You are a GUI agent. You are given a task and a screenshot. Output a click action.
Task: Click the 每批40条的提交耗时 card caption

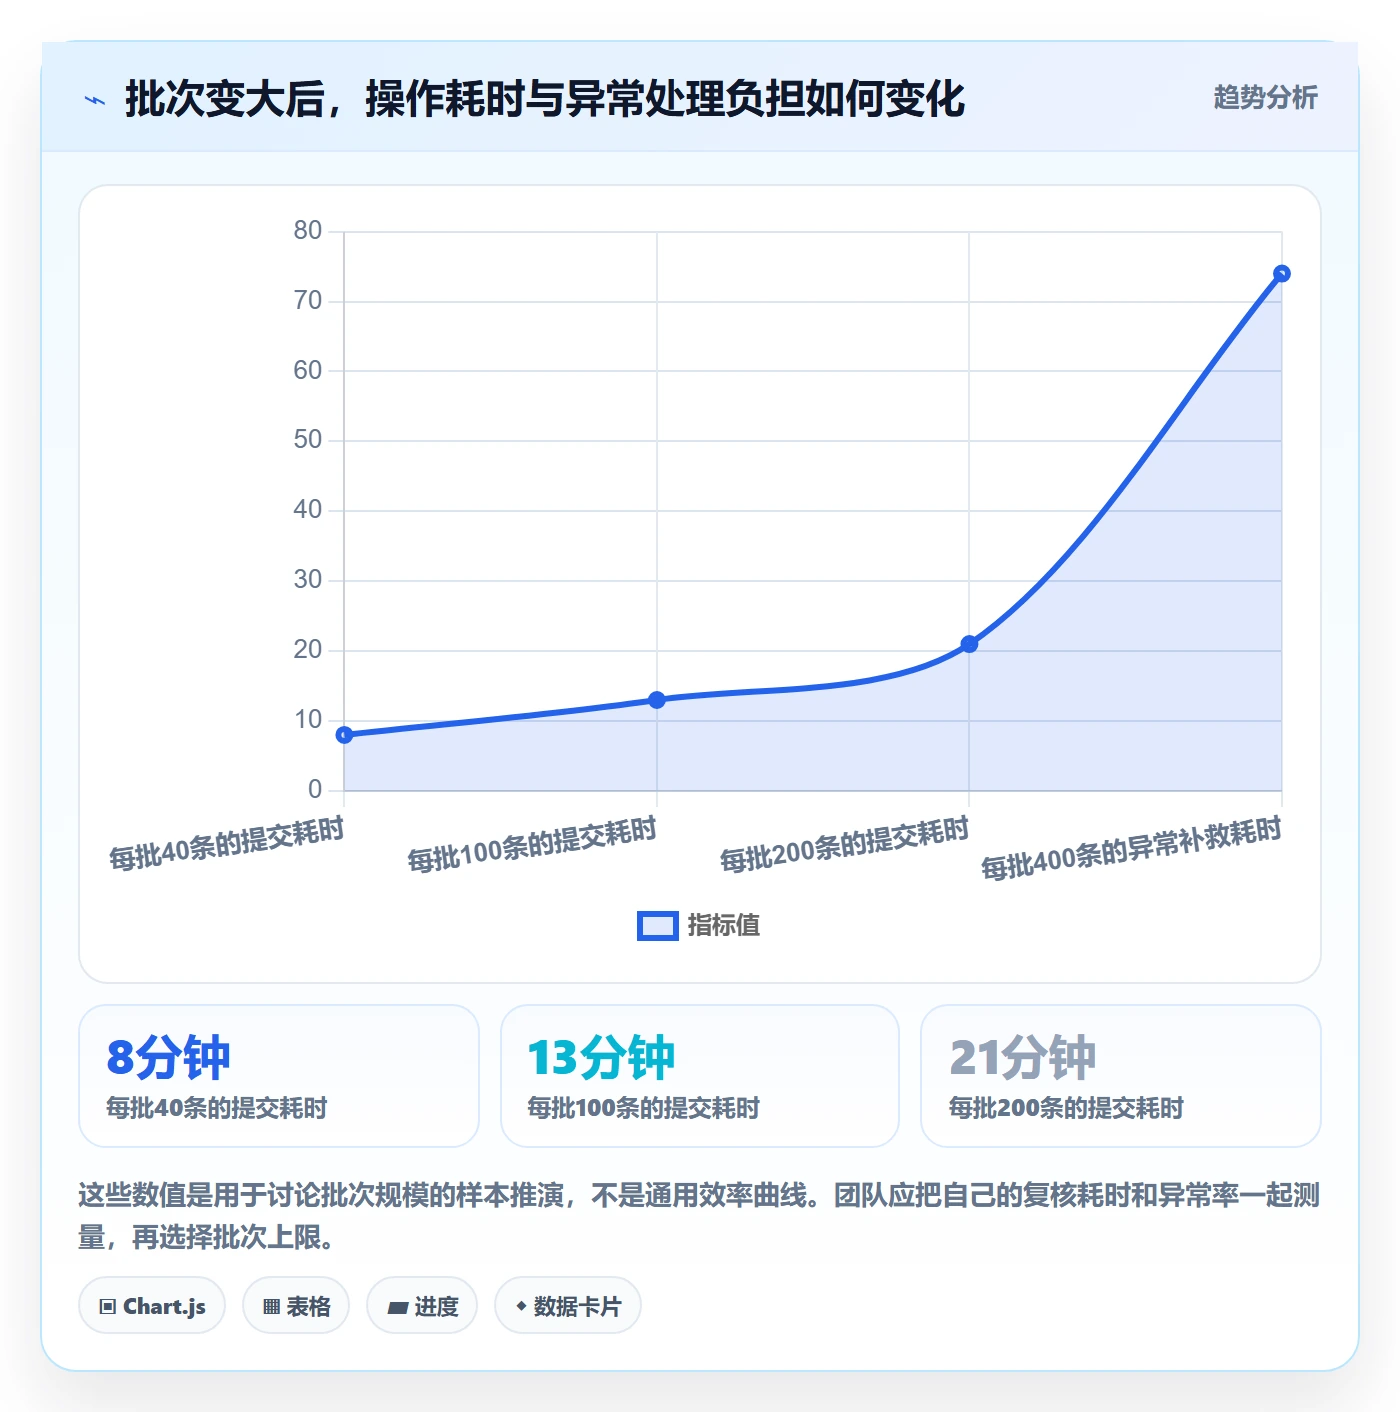pos(217,1108)
